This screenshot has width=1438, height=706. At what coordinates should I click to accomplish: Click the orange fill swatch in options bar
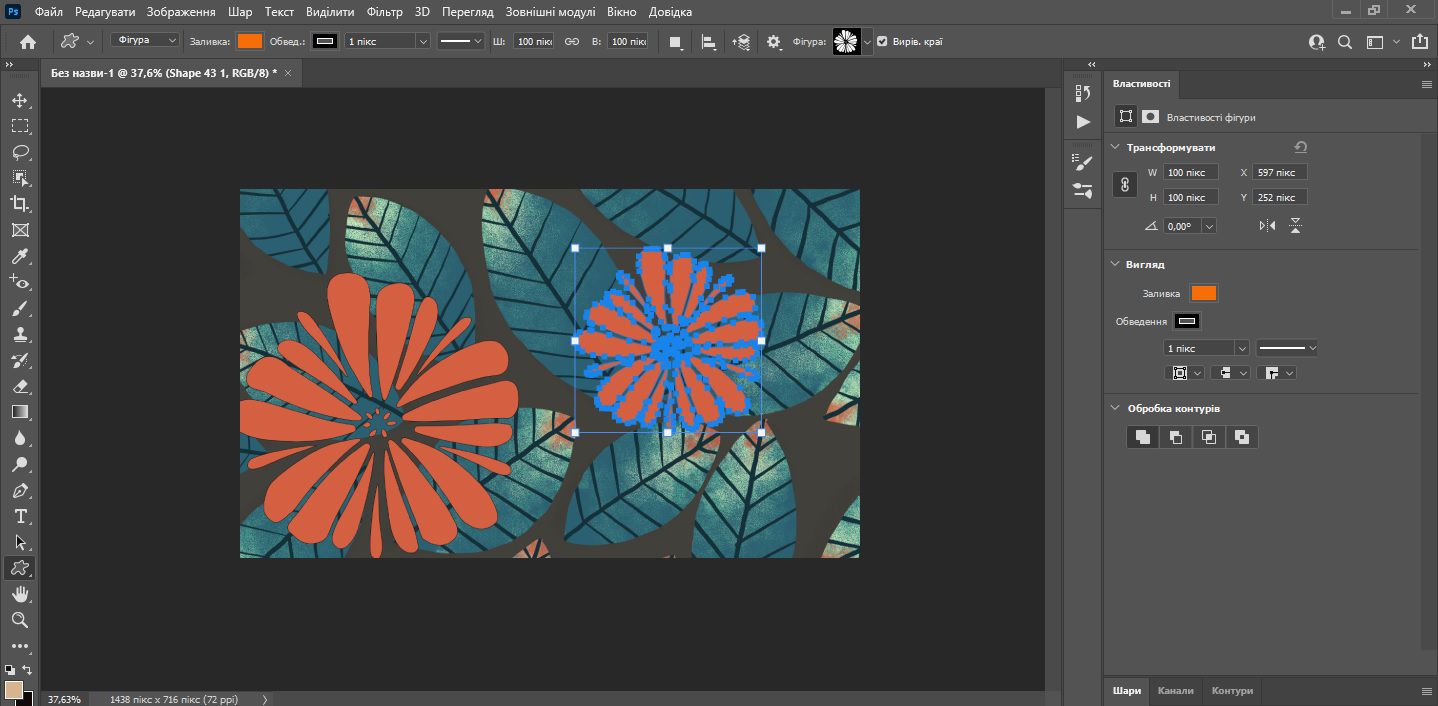[249, 41]
